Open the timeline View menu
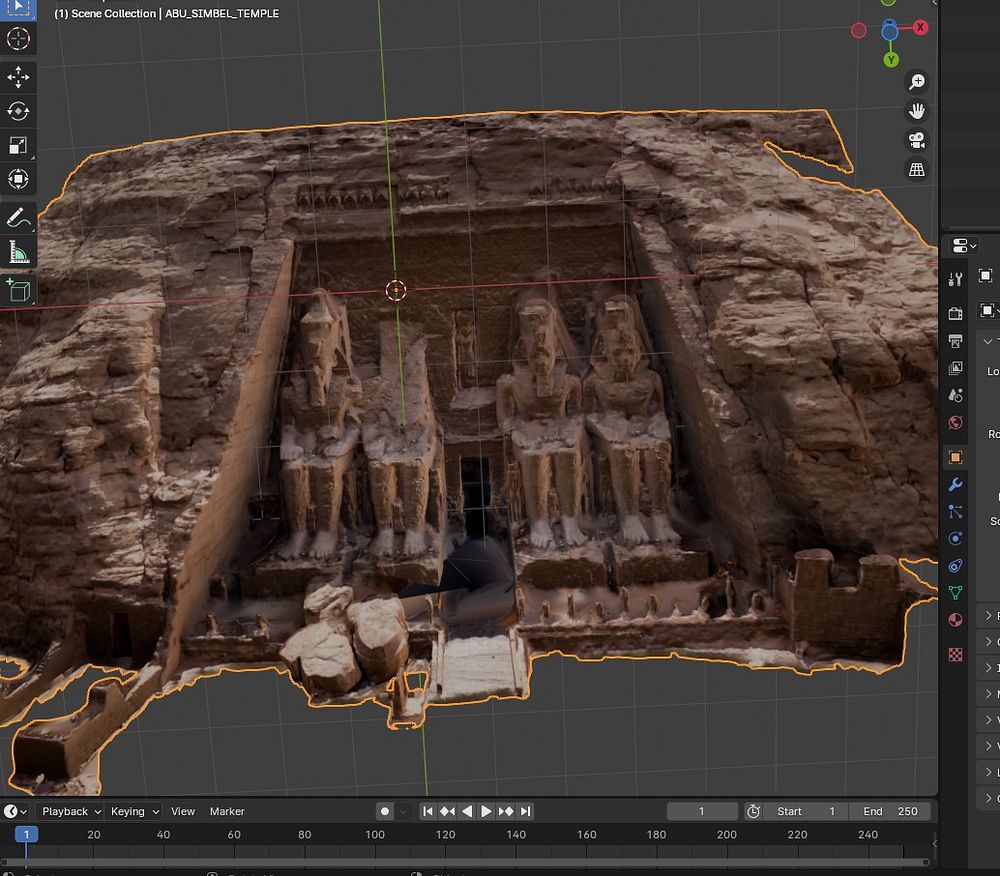 click(x=183, y=811)
